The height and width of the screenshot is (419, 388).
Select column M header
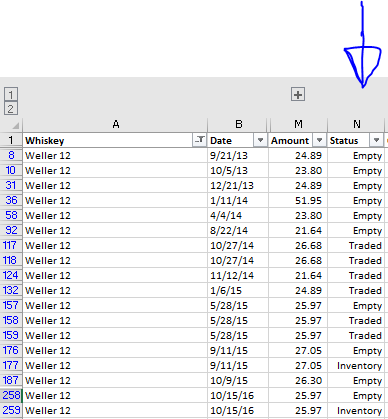298,125
